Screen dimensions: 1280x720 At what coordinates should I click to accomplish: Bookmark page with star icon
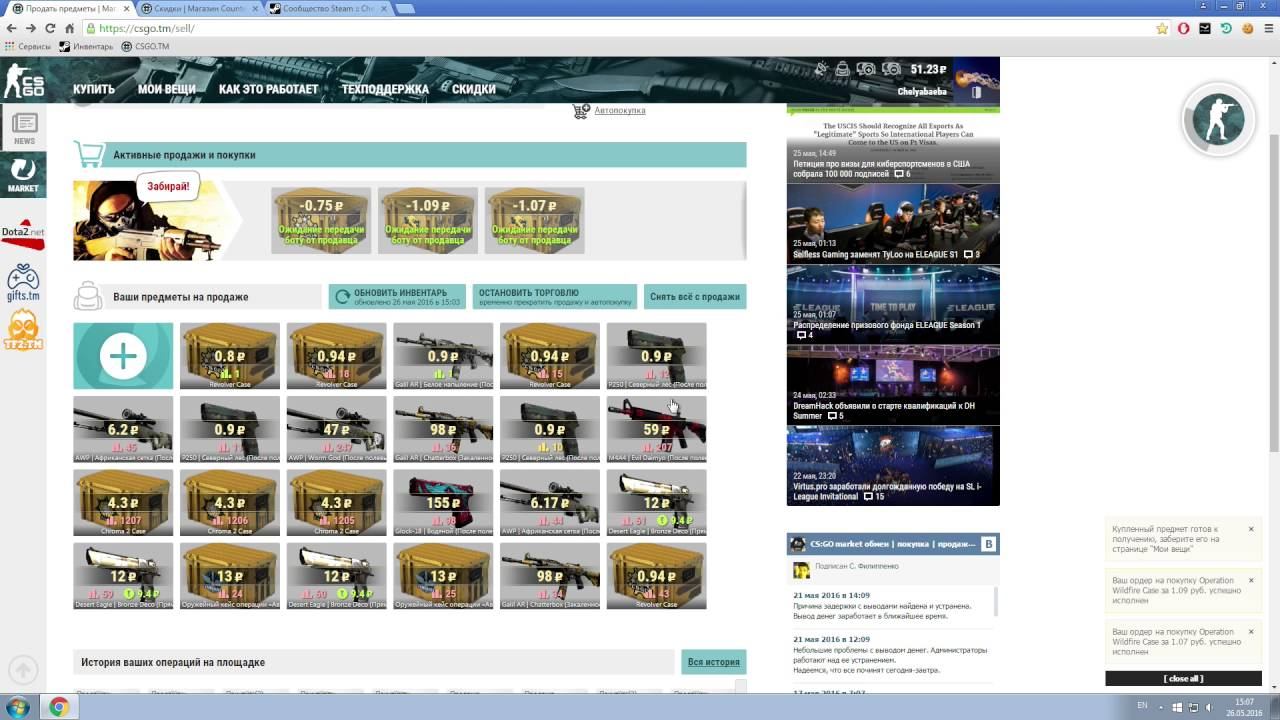(1162, 28)
